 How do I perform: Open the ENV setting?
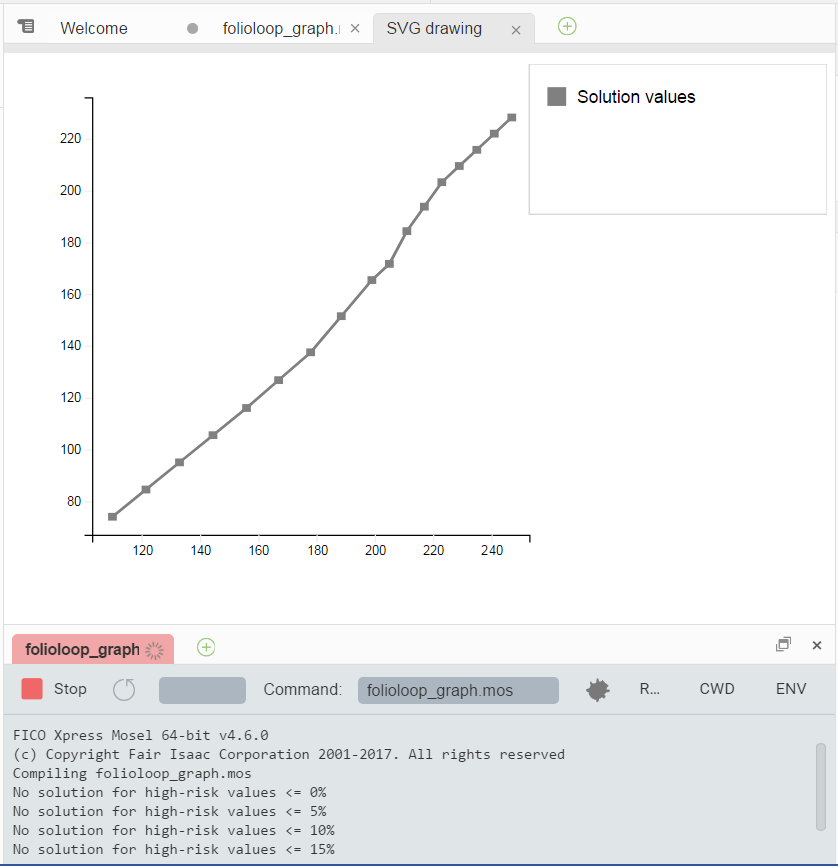(791, 689)
